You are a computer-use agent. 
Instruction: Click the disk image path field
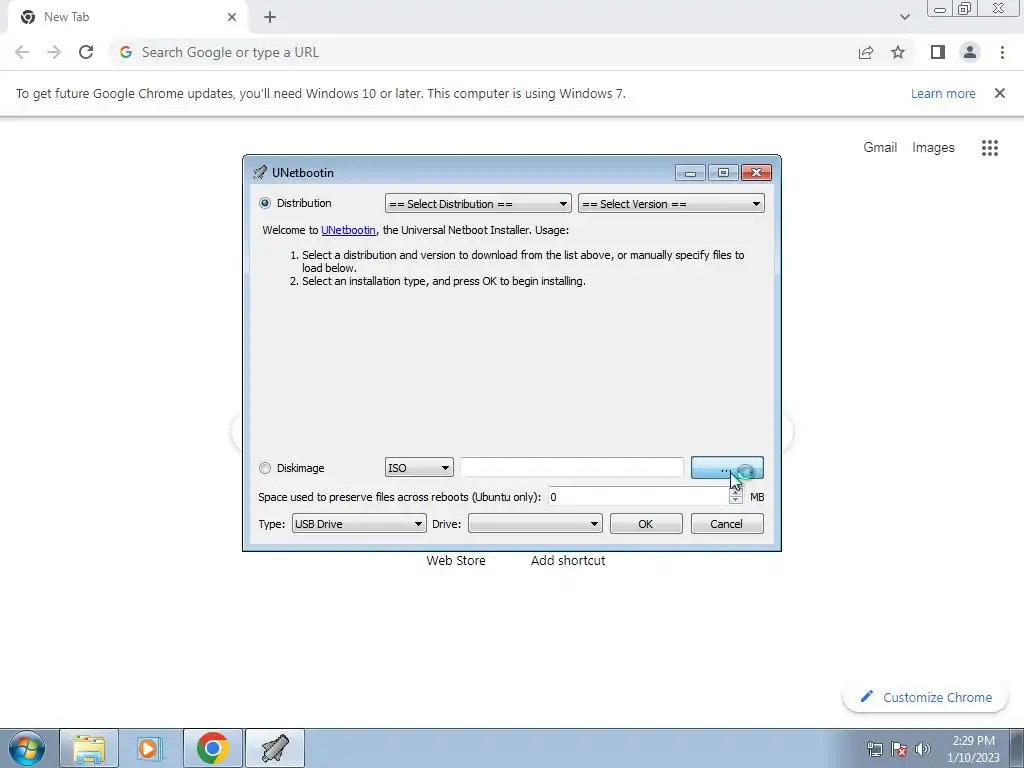[x=572, y=468]
